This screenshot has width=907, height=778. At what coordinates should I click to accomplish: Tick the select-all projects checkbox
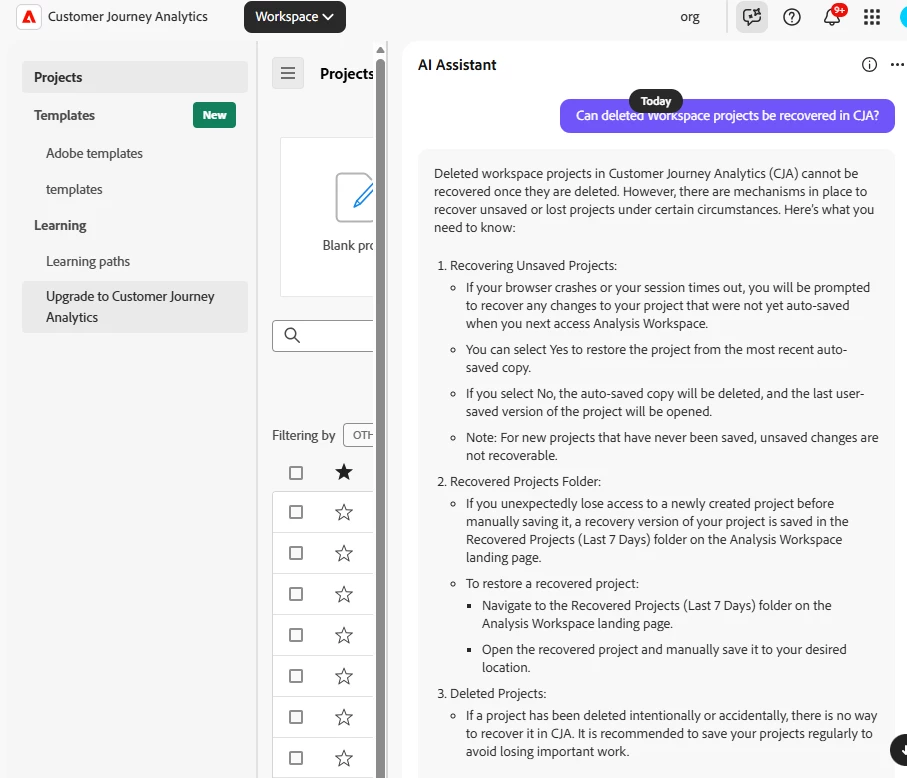[296, 473]
